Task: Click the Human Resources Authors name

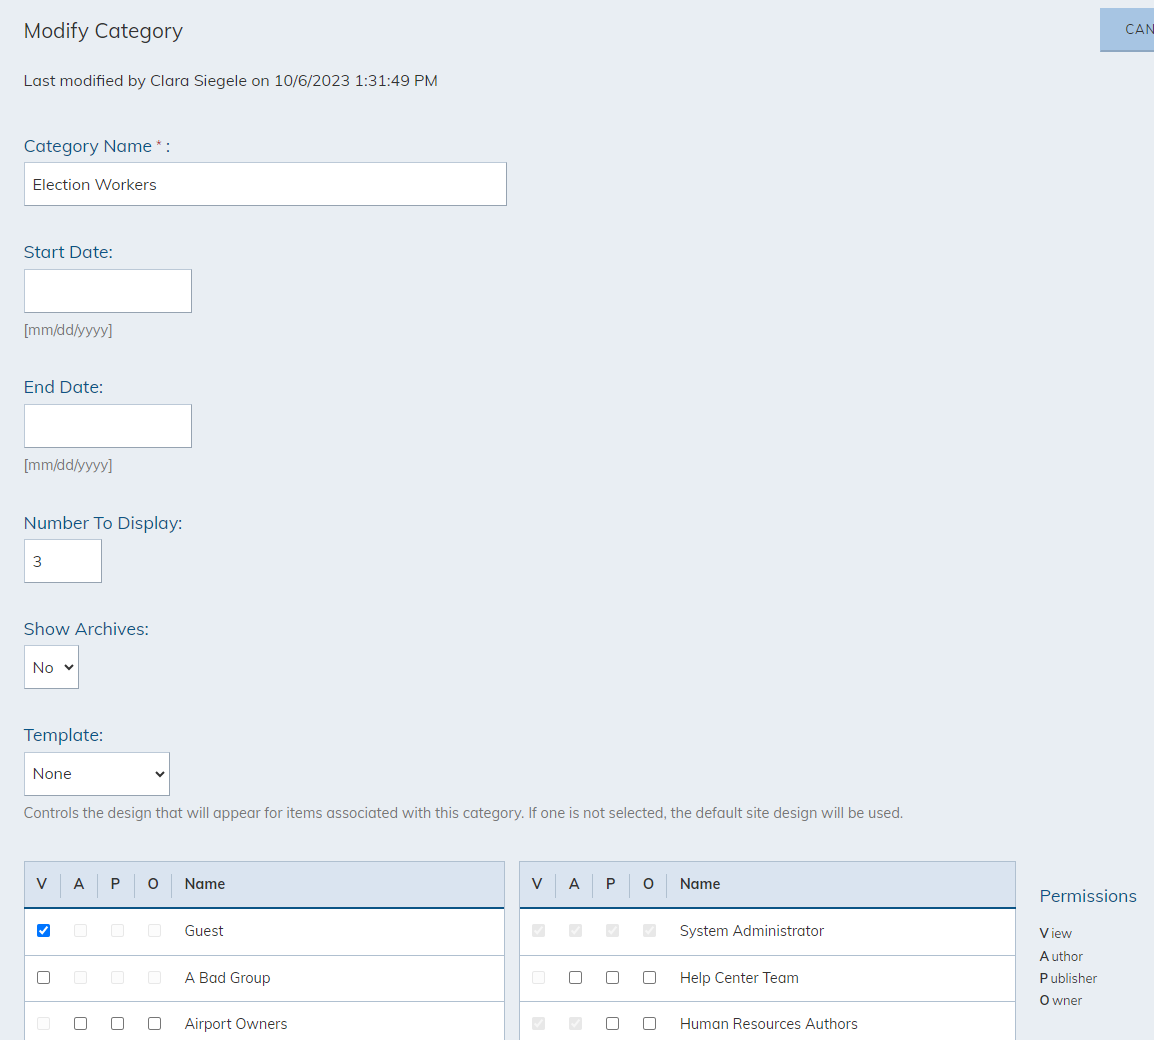Action: pos(768,1023)
